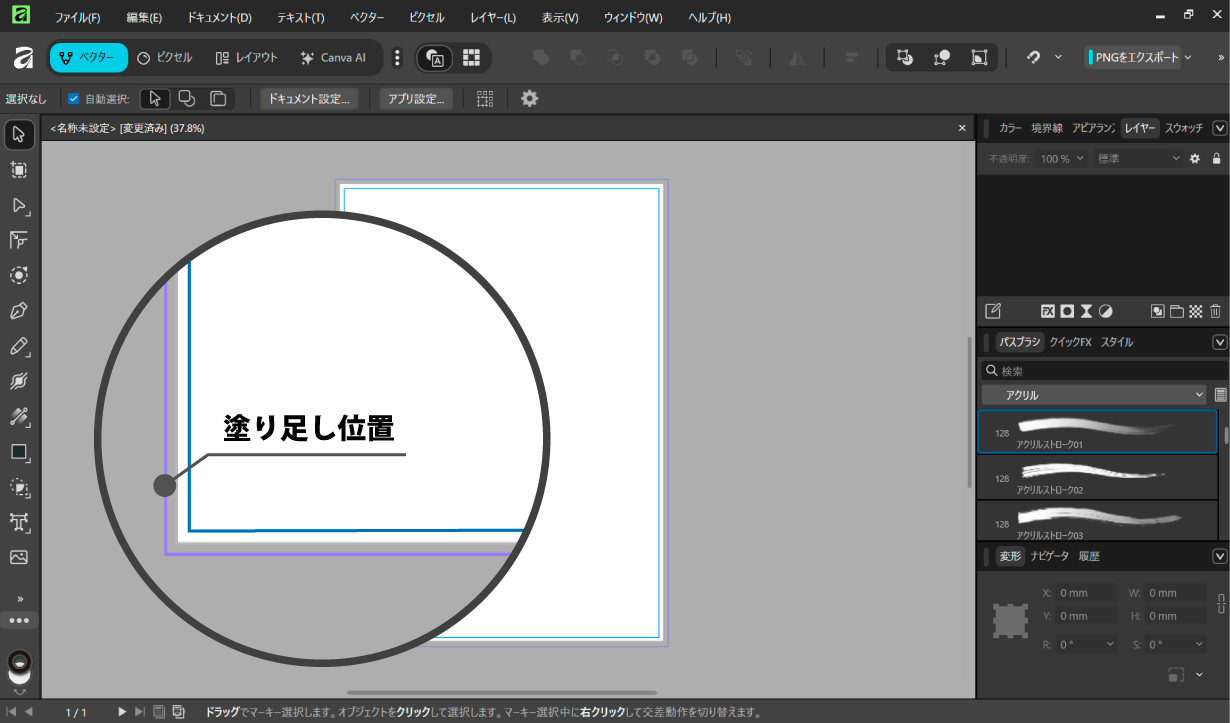The image size is (1230, 723).
Task: Switch to the スウォッチ tab
Action: [x=1183, y=128]
